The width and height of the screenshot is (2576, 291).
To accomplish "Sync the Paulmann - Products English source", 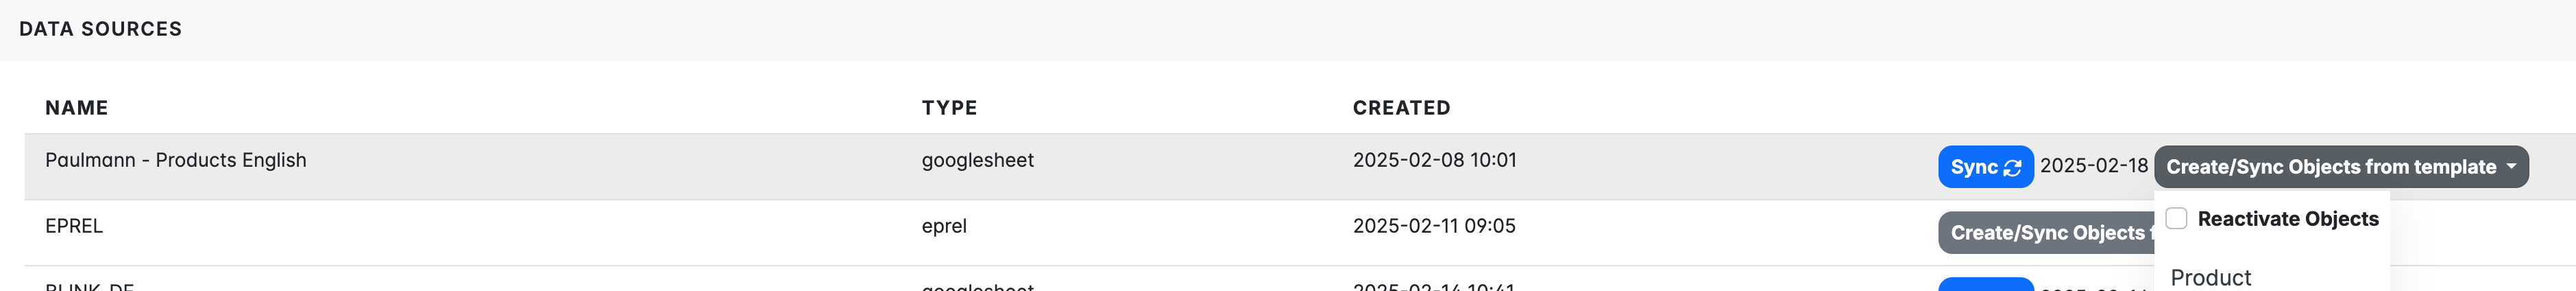I will pyautogui.click(x=1985, y=167).
